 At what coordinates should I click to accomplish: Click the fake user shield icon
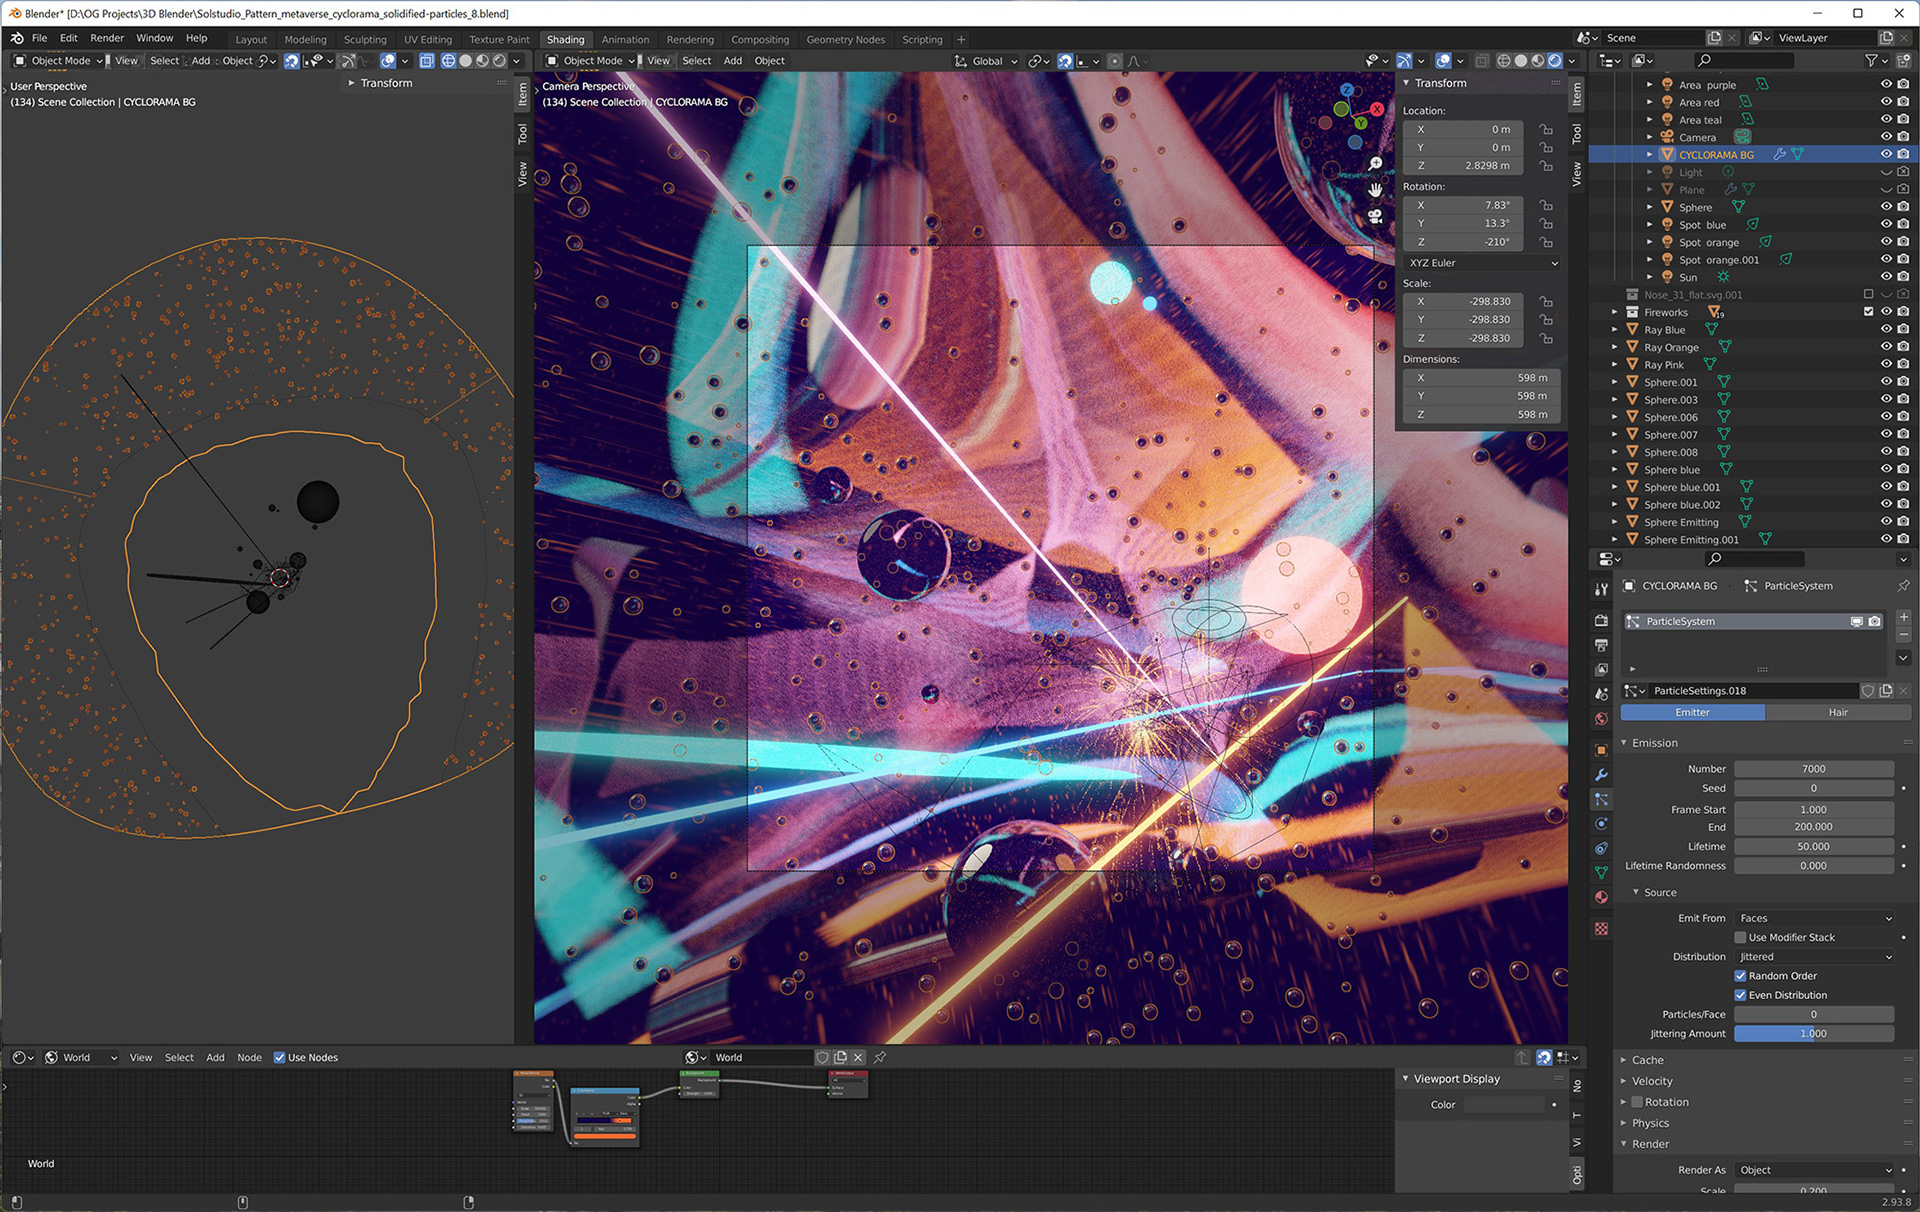[x=1867, y=691]
